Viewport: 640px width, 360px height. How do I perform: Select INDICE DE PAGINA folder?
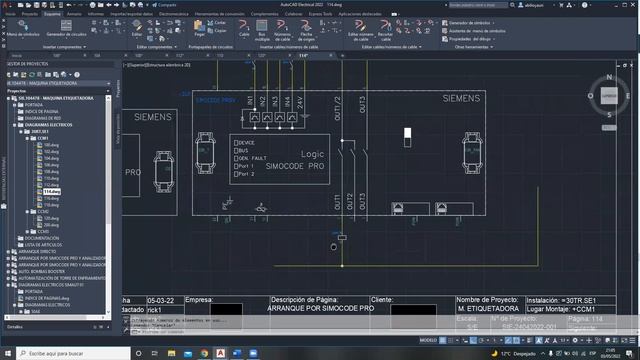[x=41, y=111]
